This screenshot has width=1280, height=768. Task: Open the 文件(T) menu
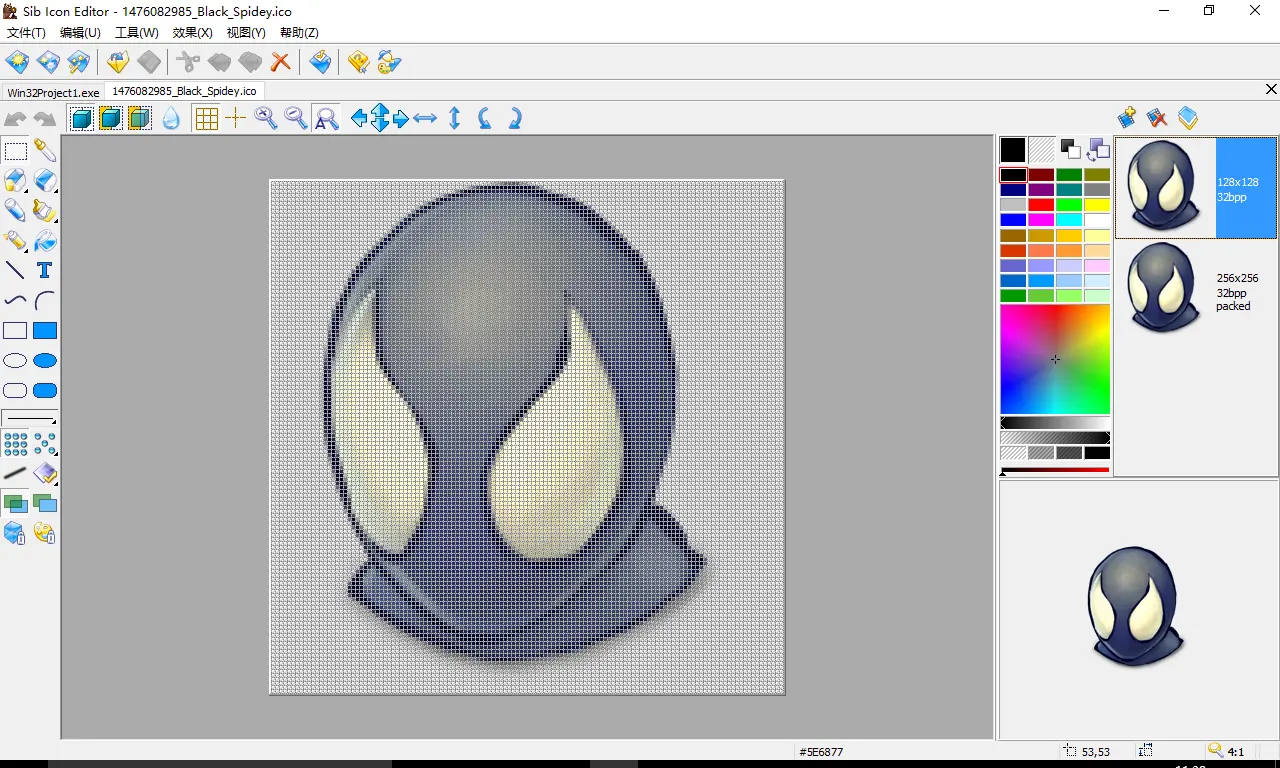coord(26,33)
